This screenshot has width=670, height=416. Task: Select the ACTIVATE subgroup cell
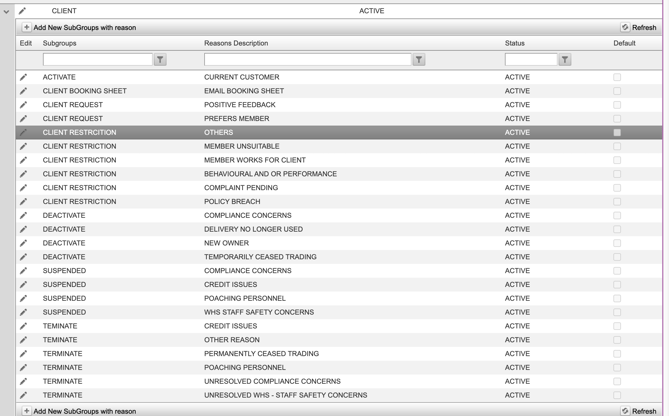pos(59,77)
